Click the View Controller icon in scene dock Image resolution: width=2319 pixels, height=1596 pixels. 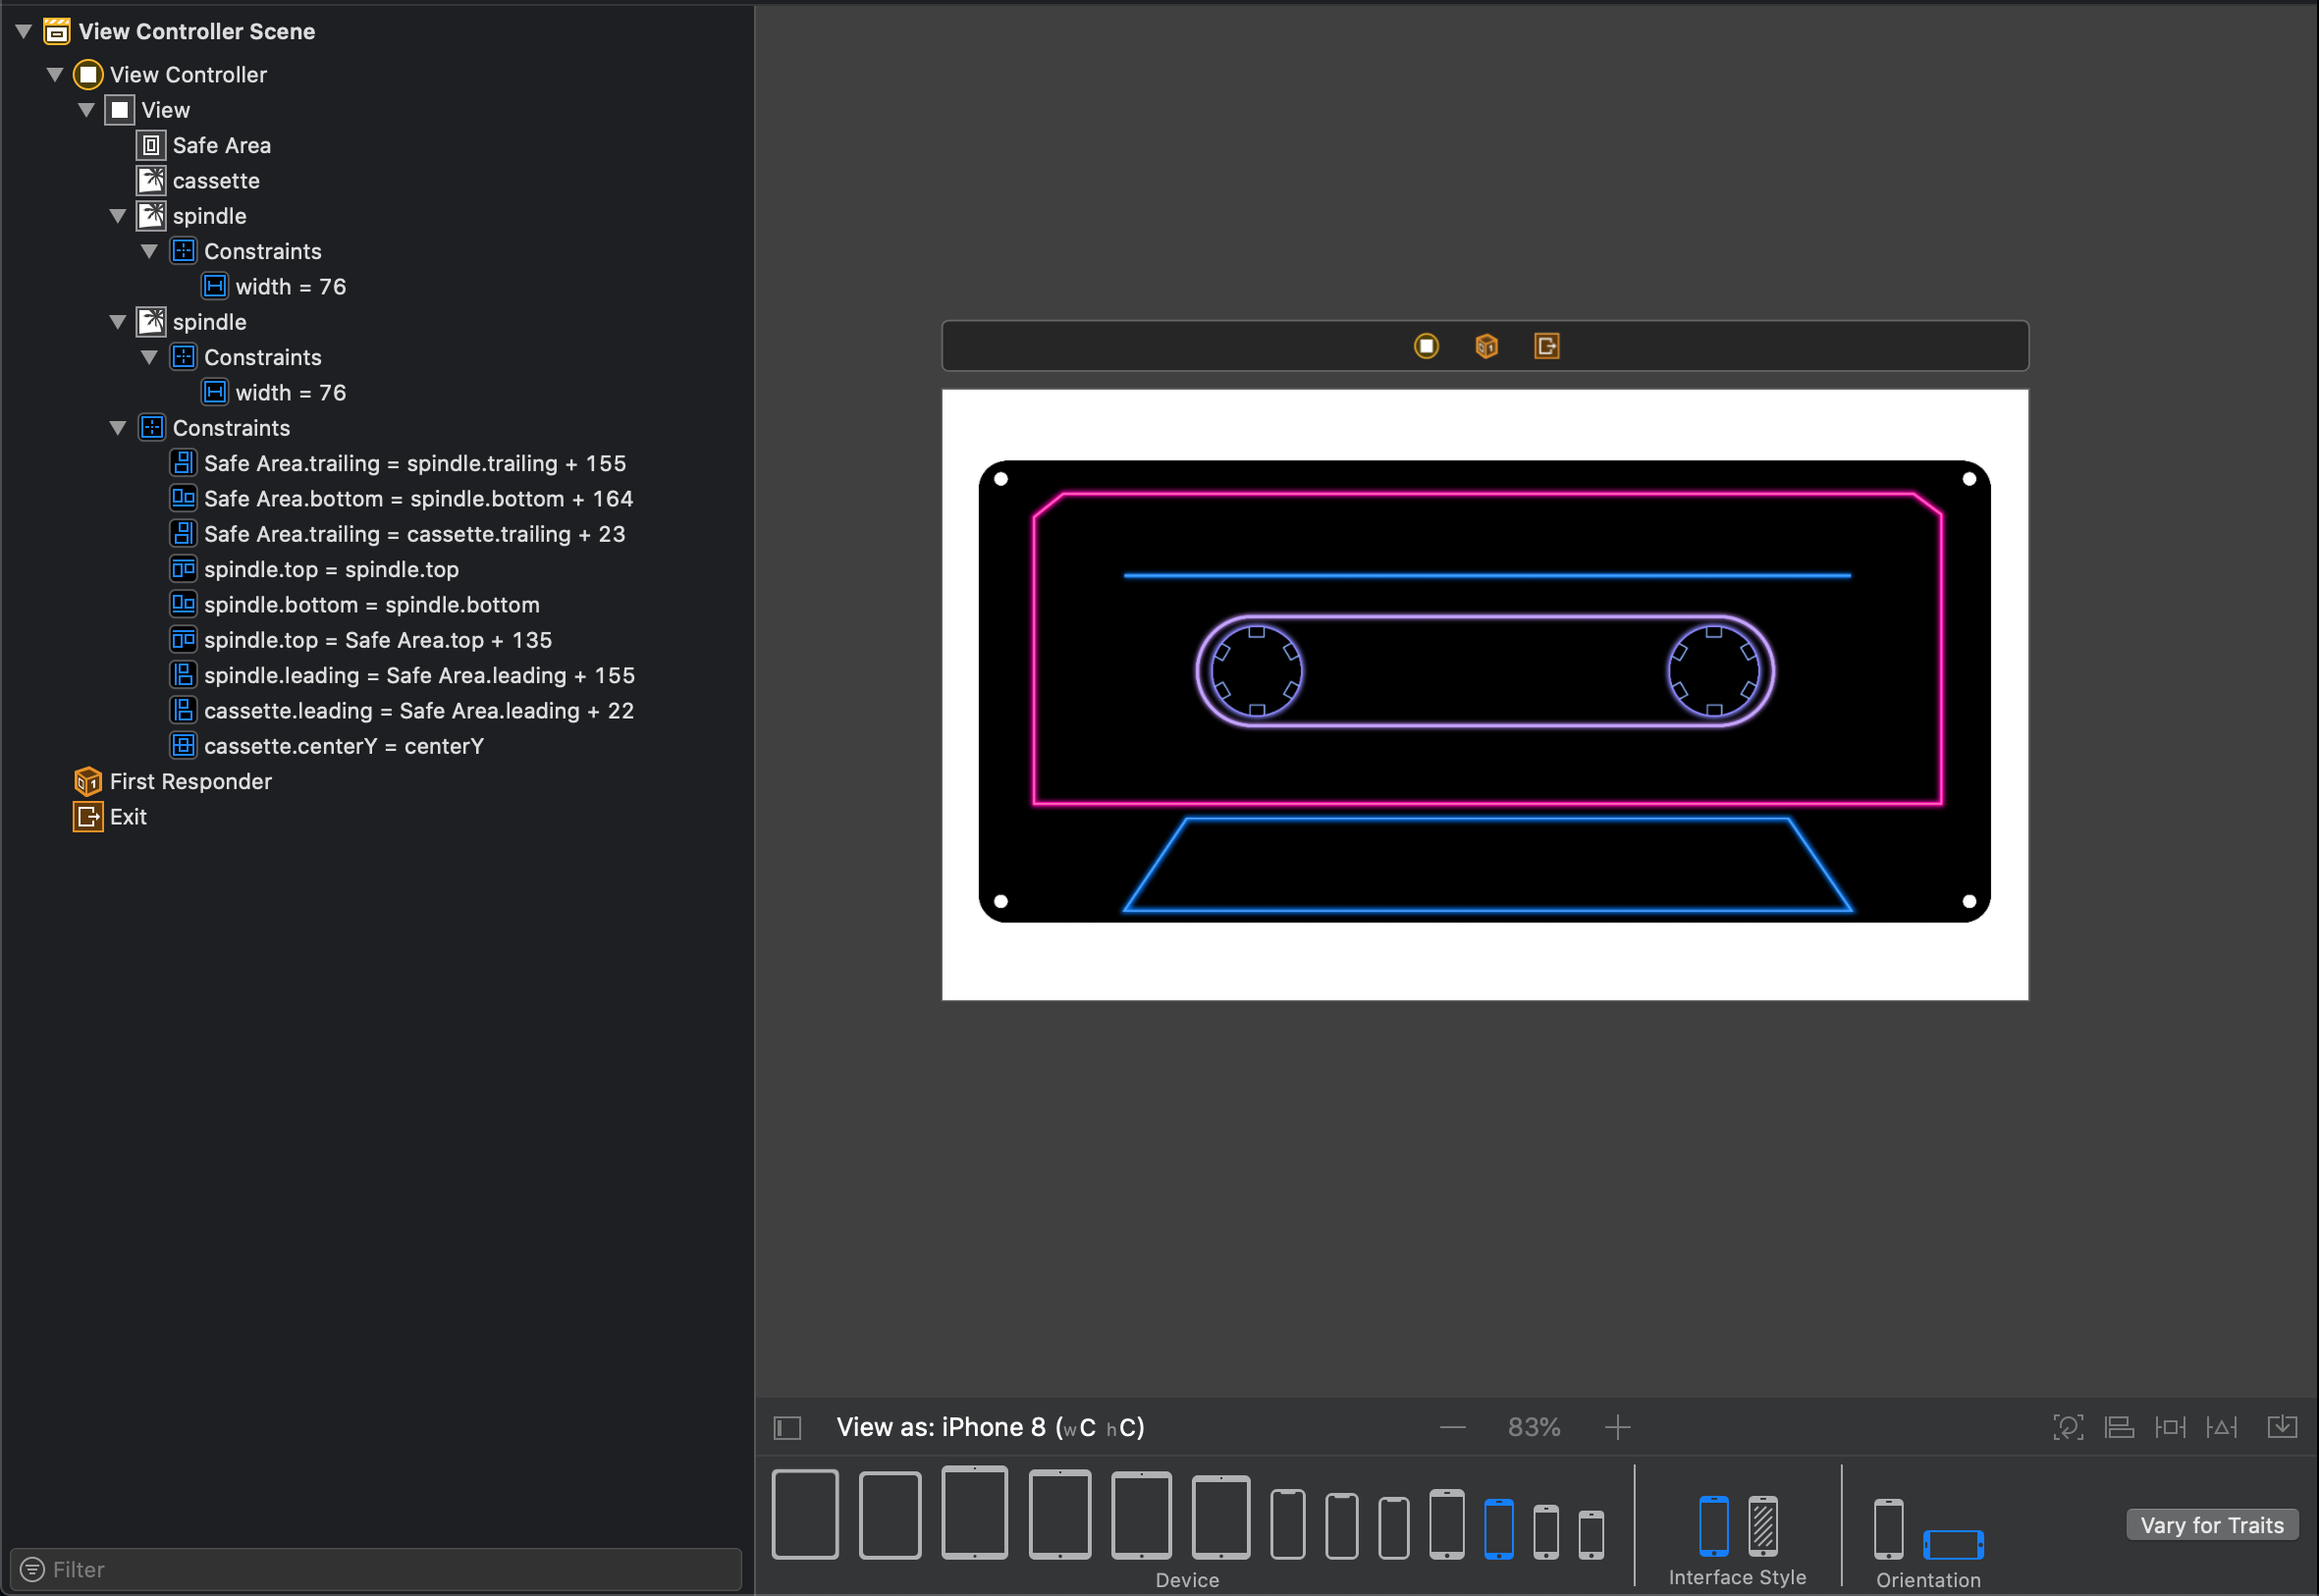pos(1426,346)
